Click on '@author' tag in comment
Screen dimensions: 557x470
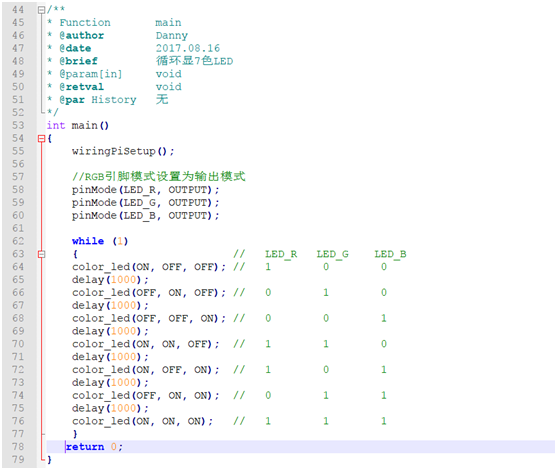pyautogui.click(x=82, y=36)
